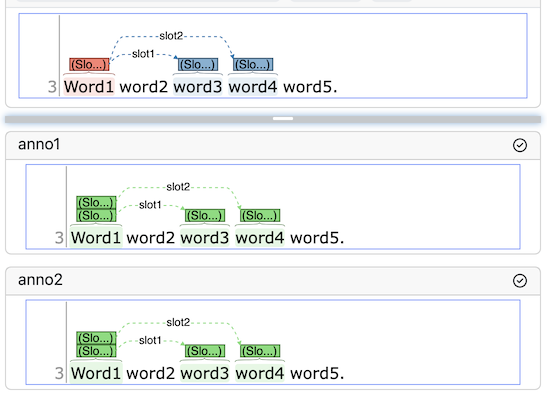Select the upper green (Slo...) above Word1 in anno2
This screenshot has width=547, height=396.
click(x=96, y=338)
